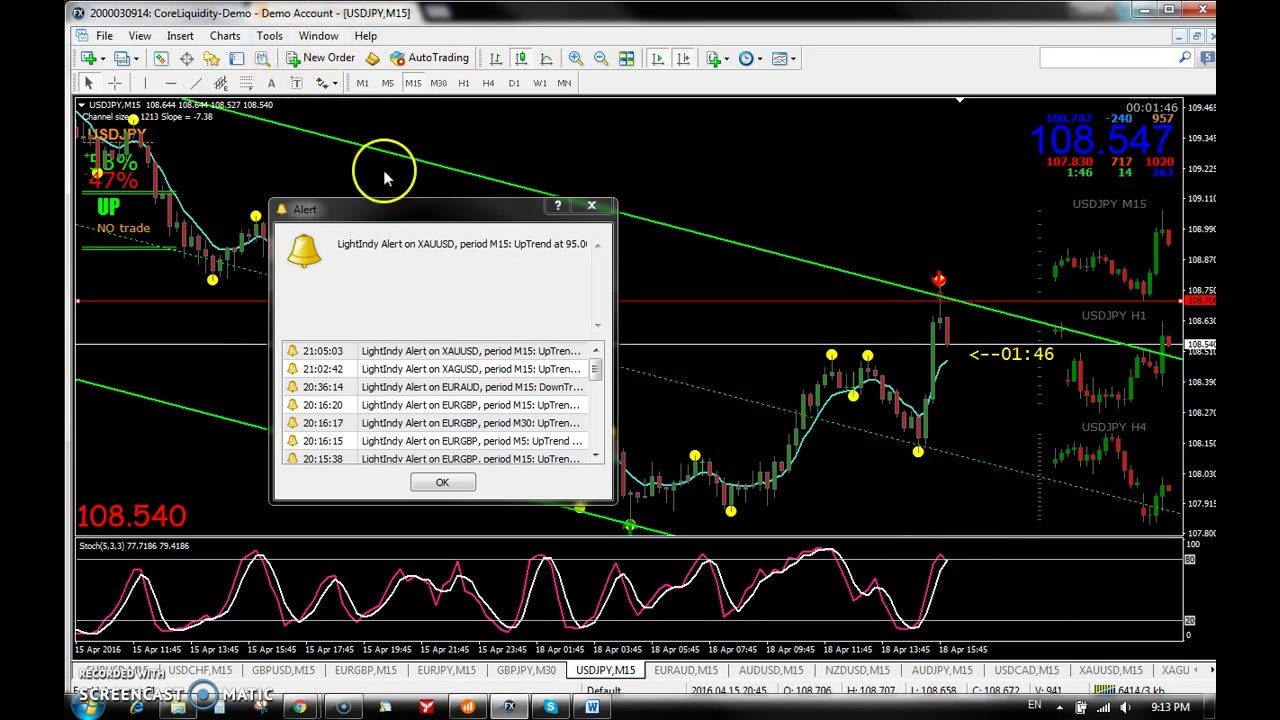Image resolution: width=1280 pixels, height=720 pixels.
Task: Open the Help menu
Action: 366,36
